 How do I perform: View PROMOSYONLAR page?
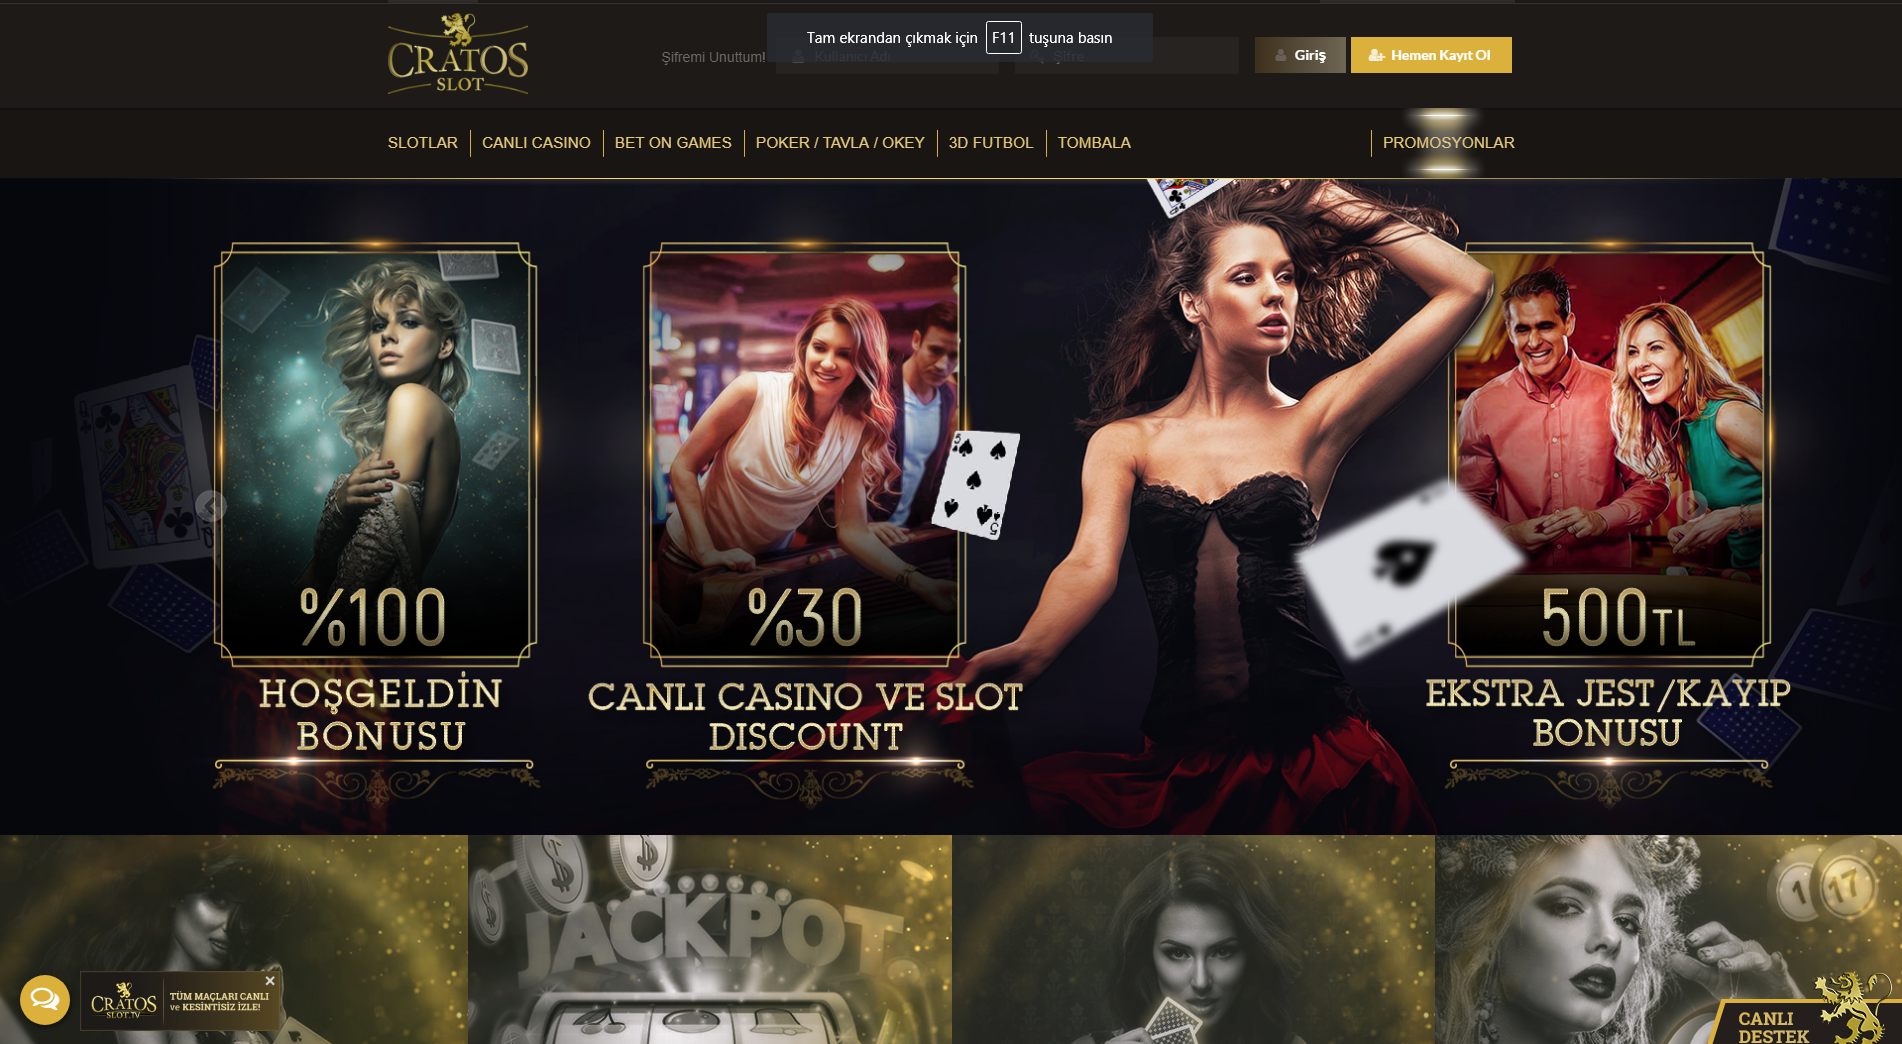tap(1448, 143)
